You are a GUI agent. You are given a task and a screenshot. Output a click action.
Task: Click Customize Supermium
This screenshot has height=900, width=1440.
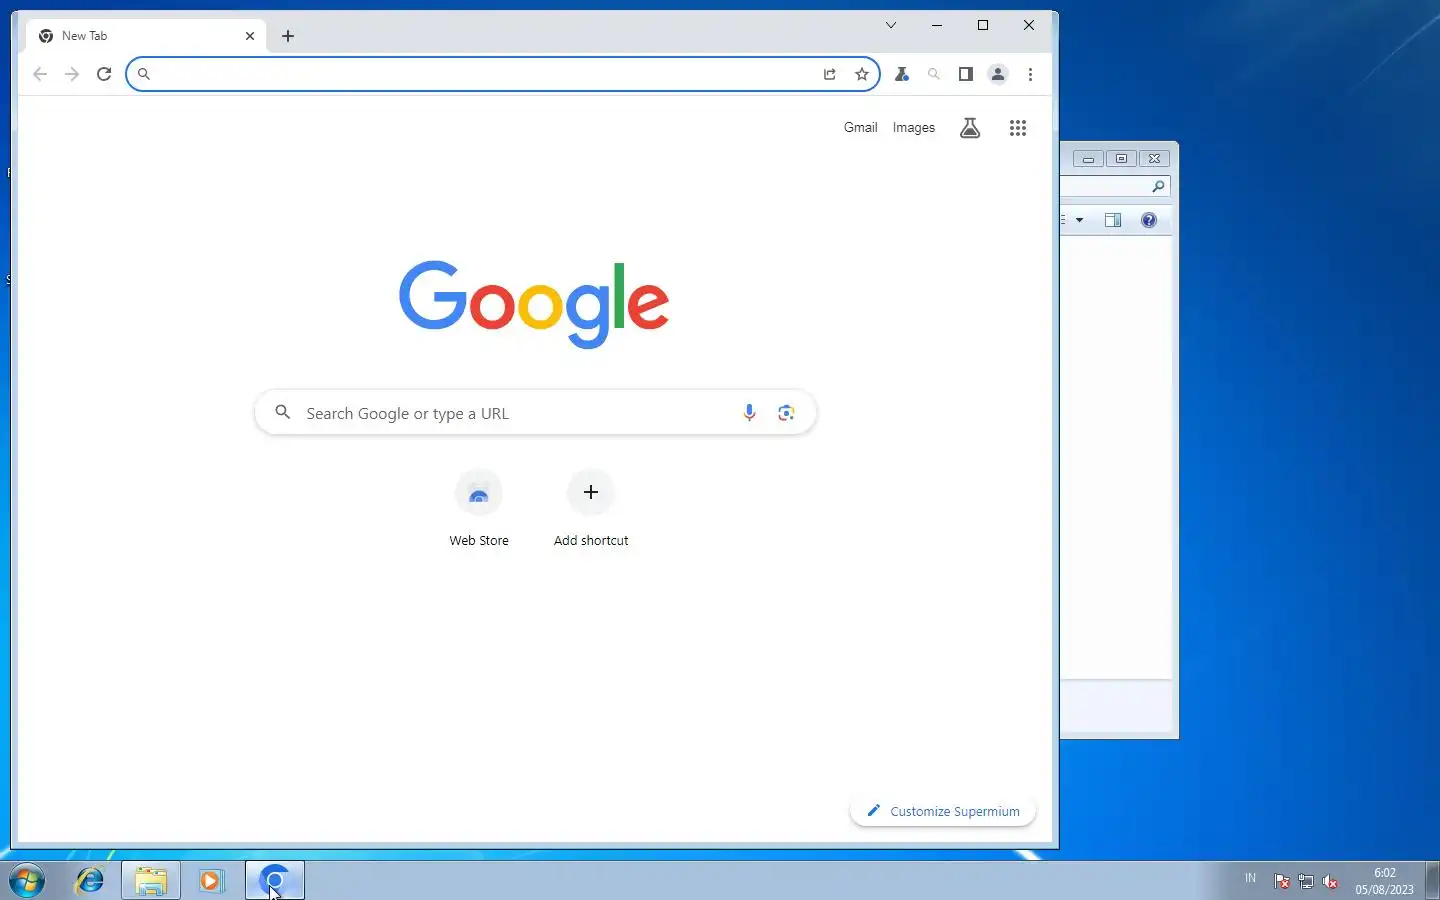pos(943,811)
